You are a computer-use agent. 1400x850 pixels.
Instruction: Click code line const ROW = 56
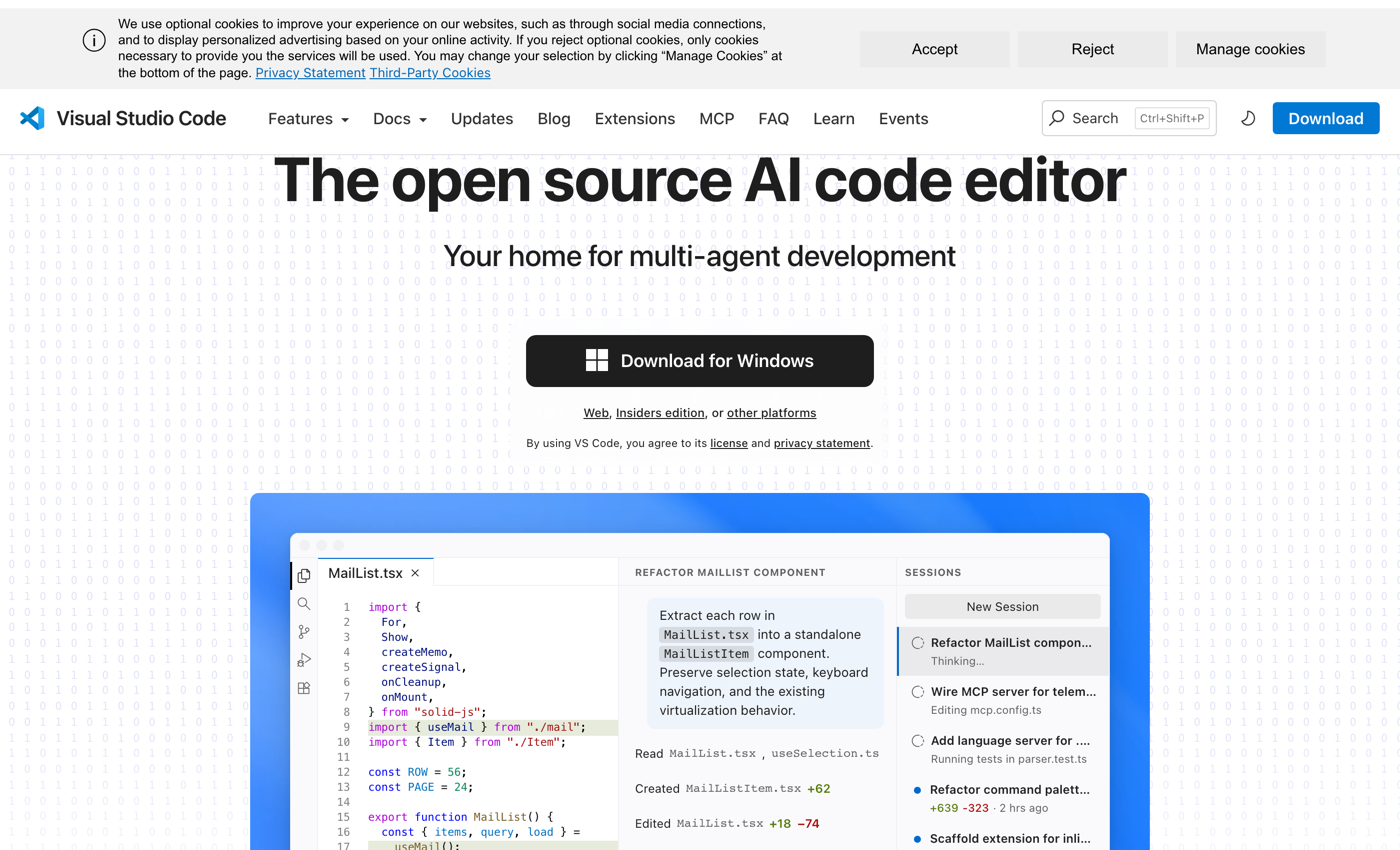(x=417, y=772)
